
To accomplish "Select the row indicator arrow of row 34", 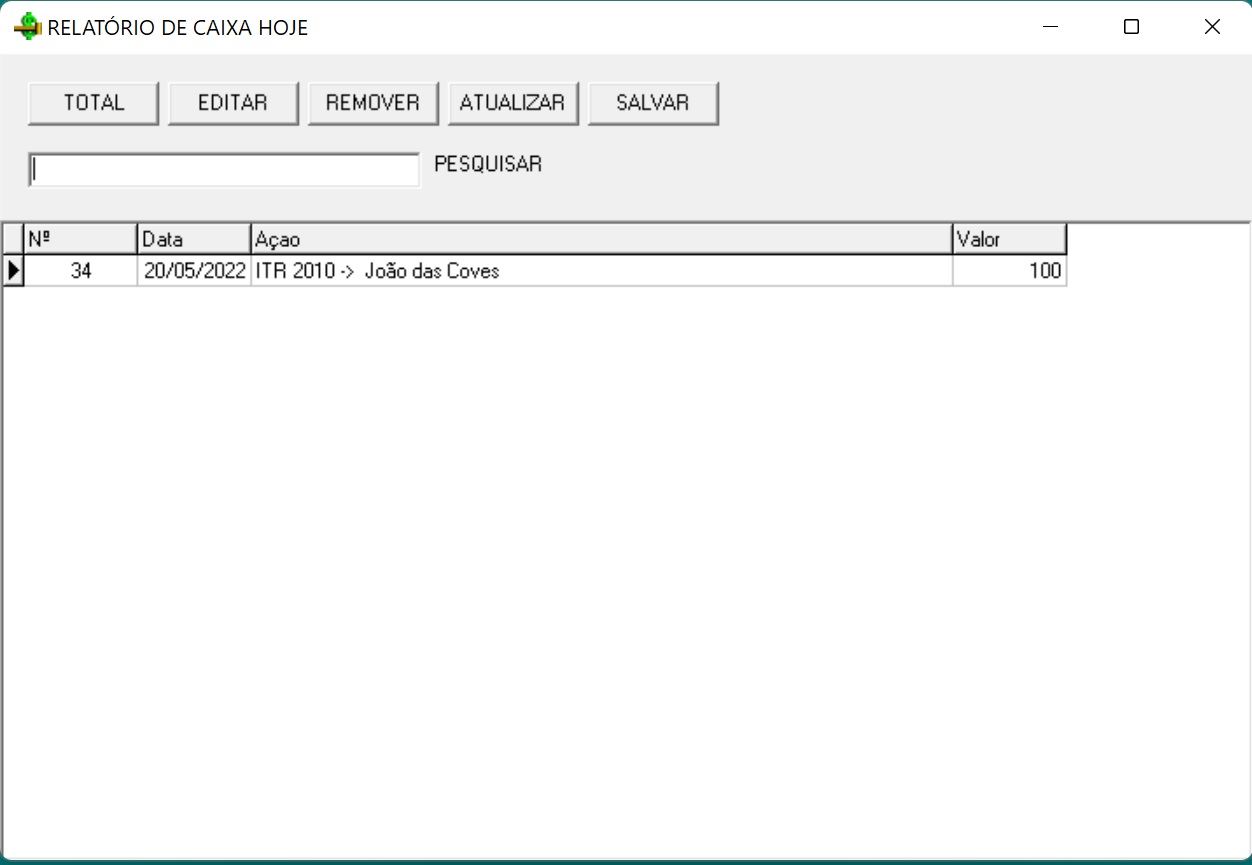I will tap(13, 270).
